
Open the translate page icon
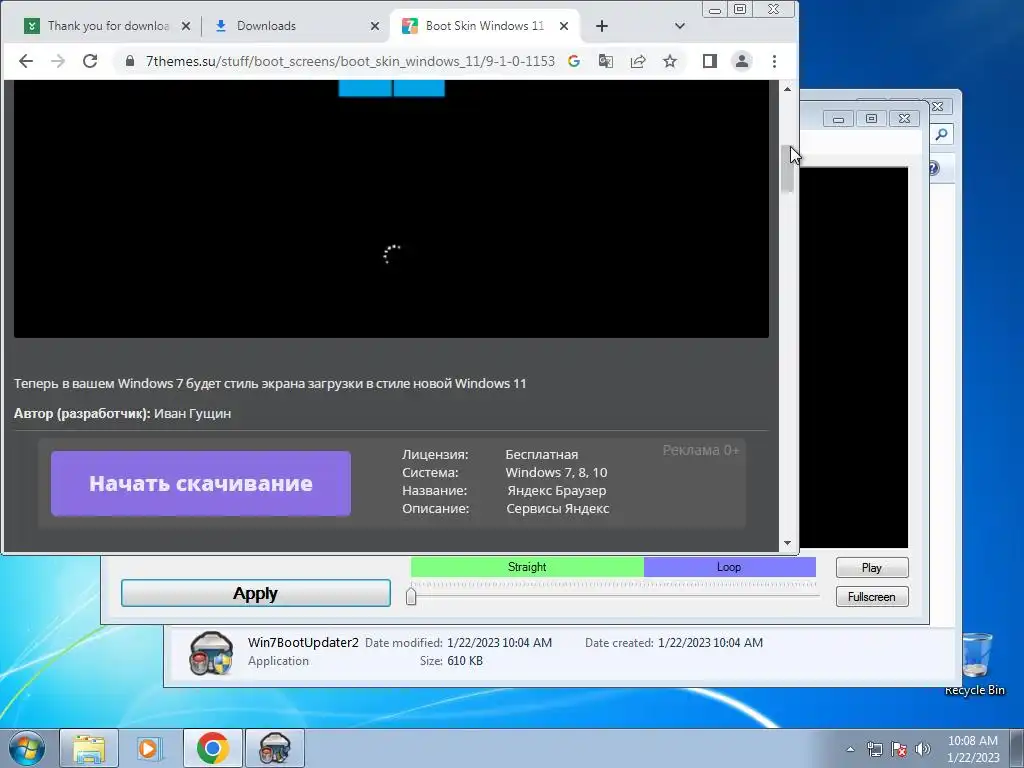coord(606,61)
